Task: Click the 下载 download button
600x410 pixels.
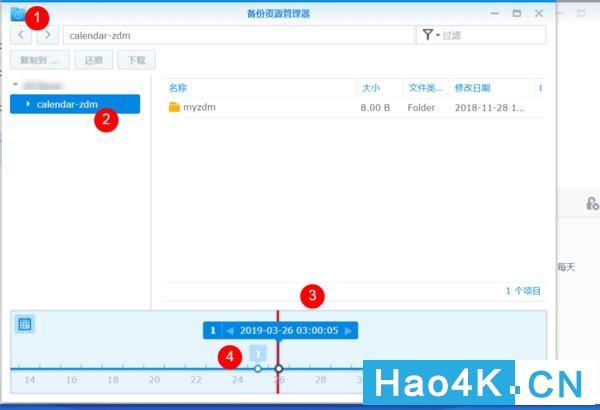Action: [x=137, y=60]
